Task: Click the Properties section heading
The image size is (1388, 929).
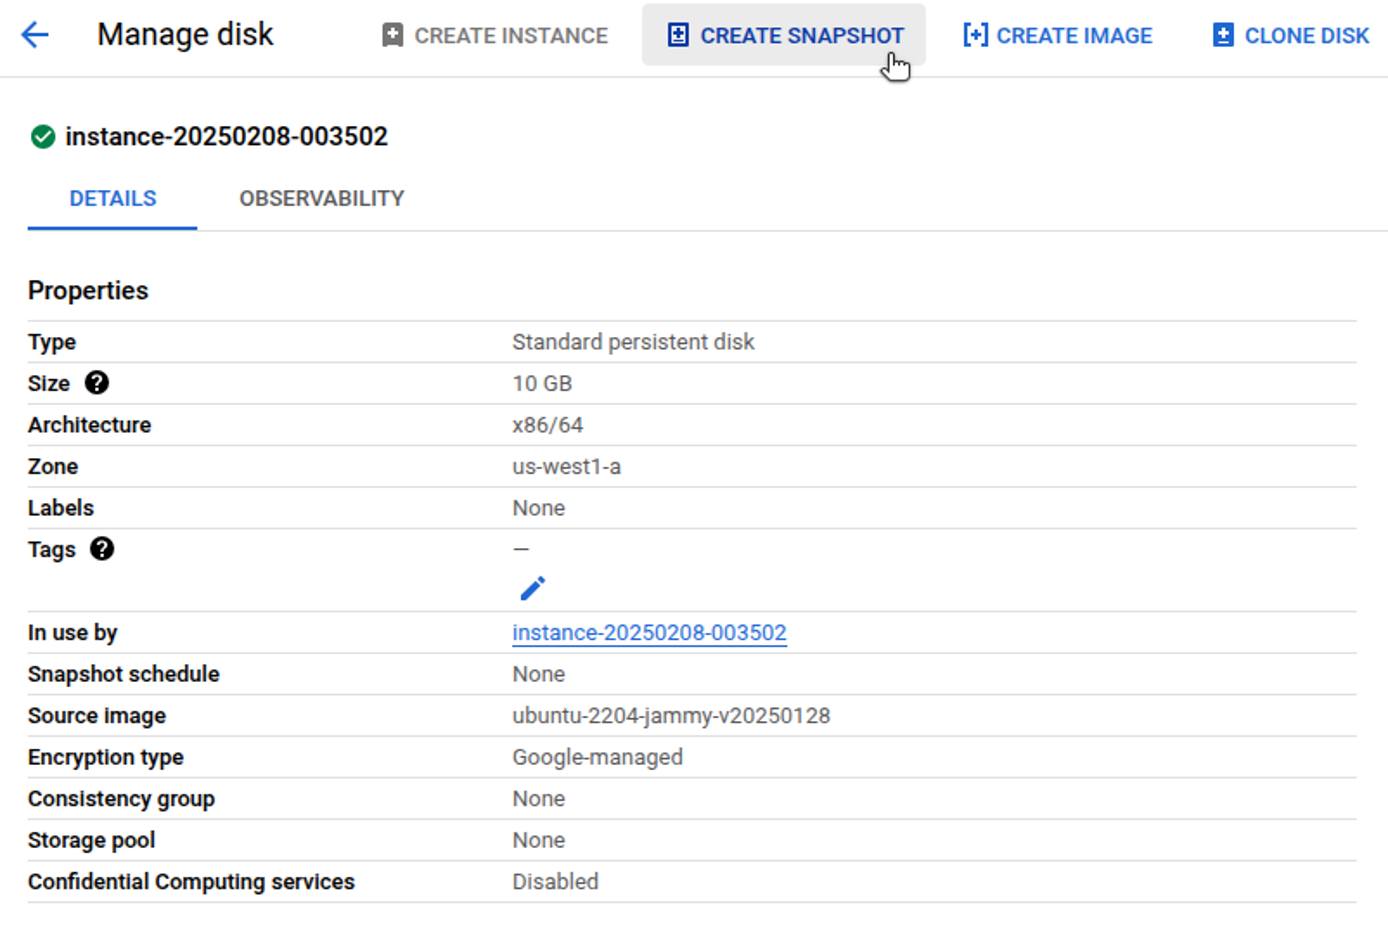Action: [88, 290]
